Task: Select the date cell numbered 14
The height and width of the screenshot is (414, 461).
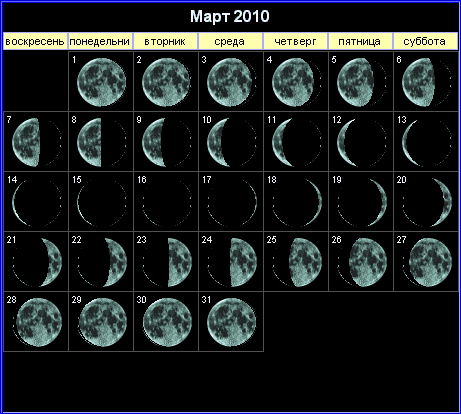Action: point(36,201)
